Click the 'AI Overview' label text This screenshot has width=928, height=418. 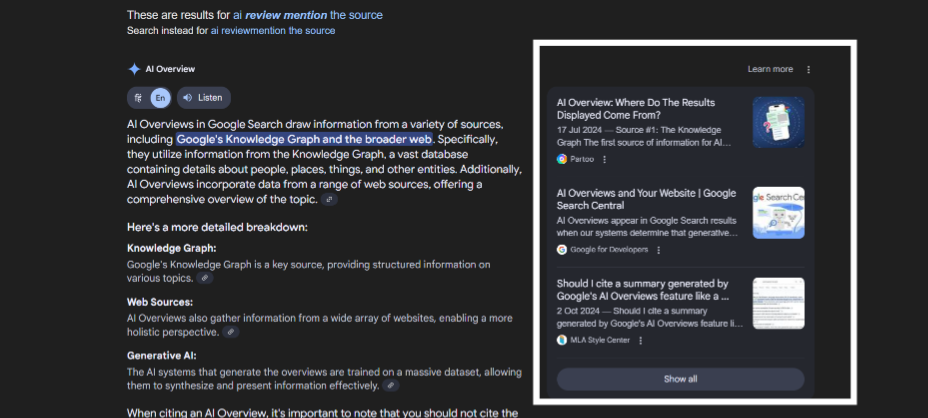pyautogui.click(x=170, y=69)
